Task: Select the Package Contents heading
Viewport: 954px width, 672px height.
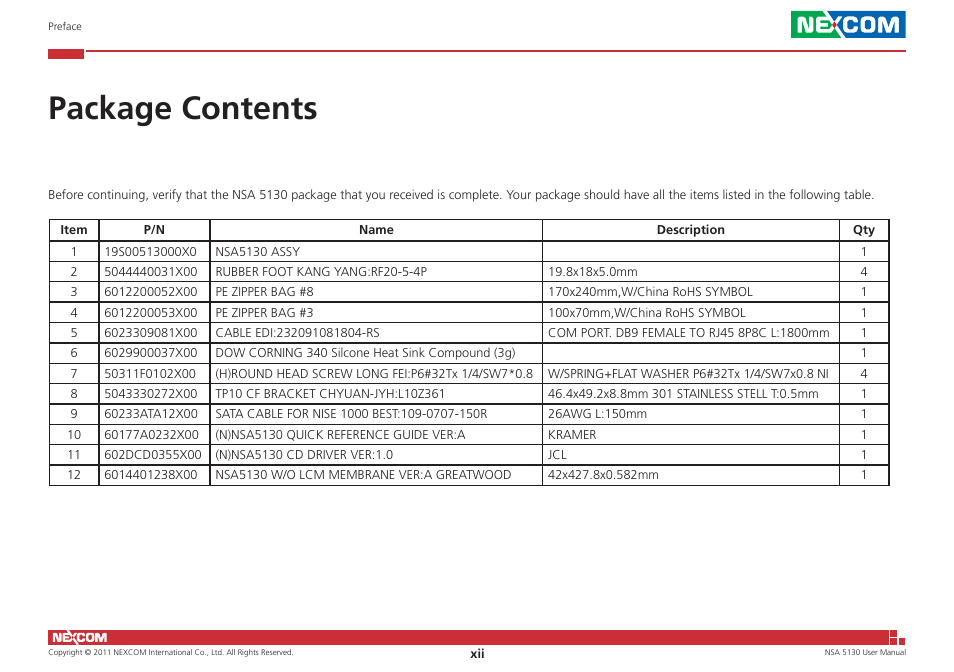Action: tap(183, 109)
